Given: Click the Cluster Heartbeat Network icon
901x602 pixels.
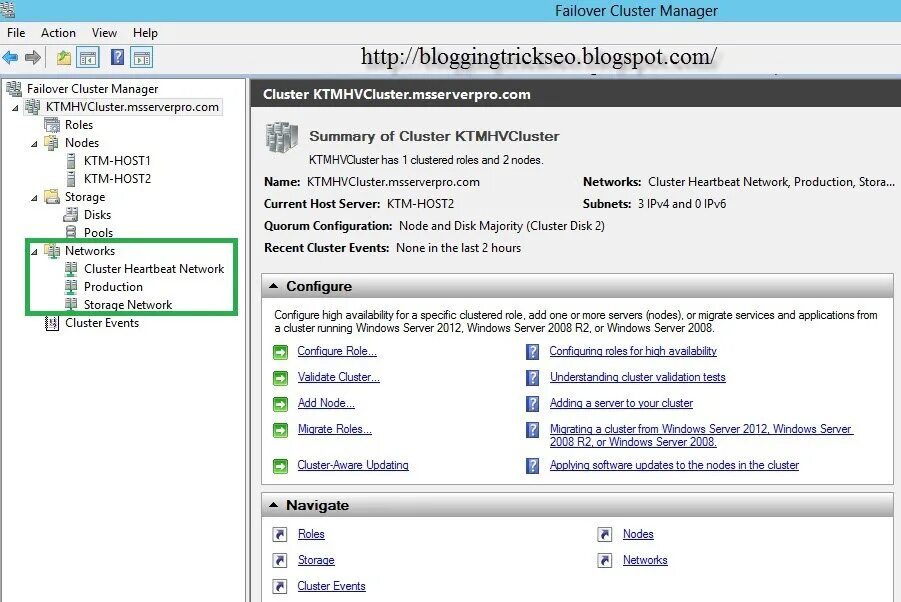Looking at the screenshot, I should click(x=71, y=269).
